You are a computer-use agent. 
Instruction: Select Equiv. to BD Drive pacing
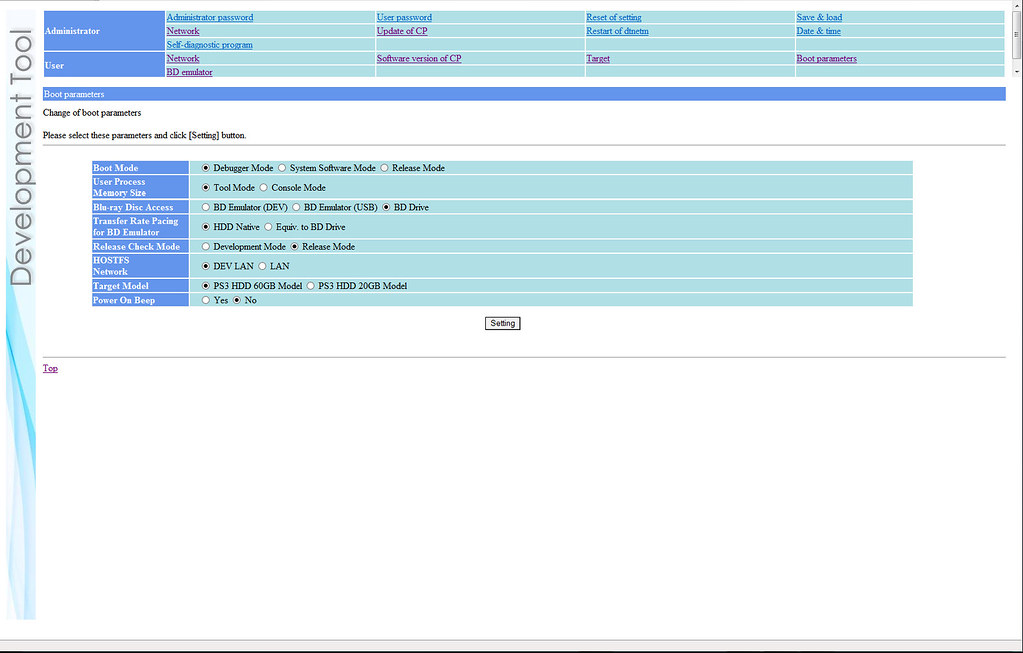tap(268, 227)
